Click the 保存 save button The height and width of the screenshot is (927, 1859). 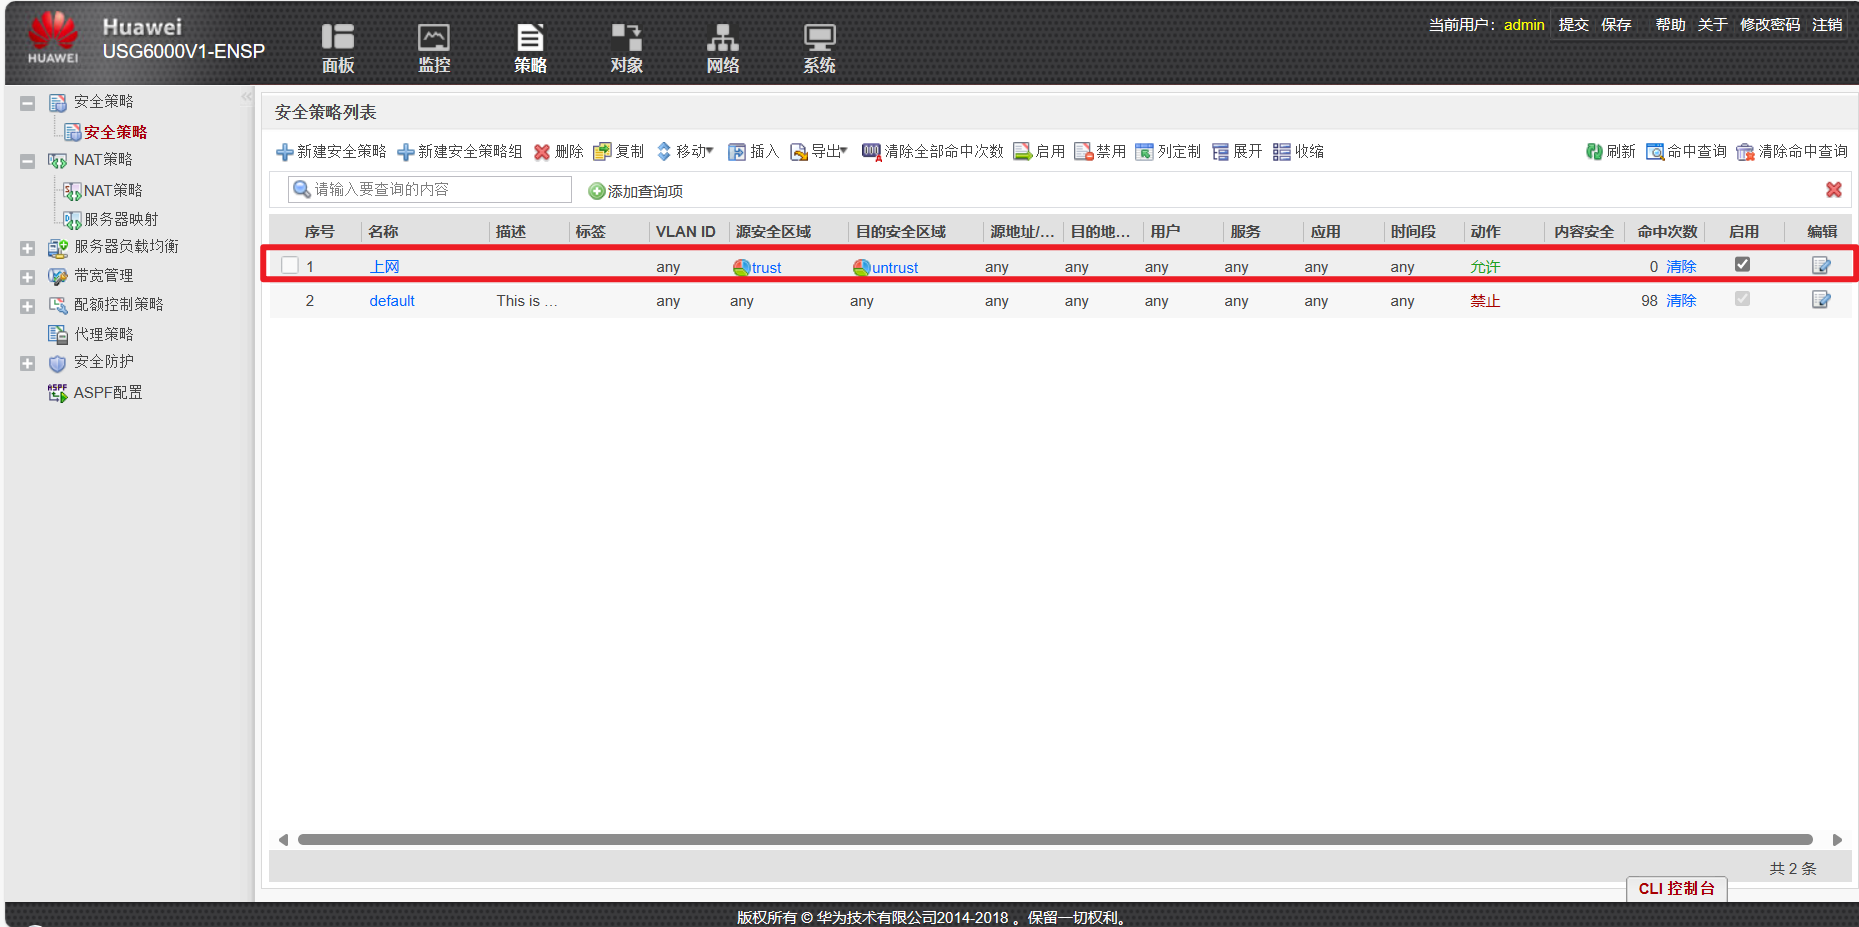[1616, 24]
